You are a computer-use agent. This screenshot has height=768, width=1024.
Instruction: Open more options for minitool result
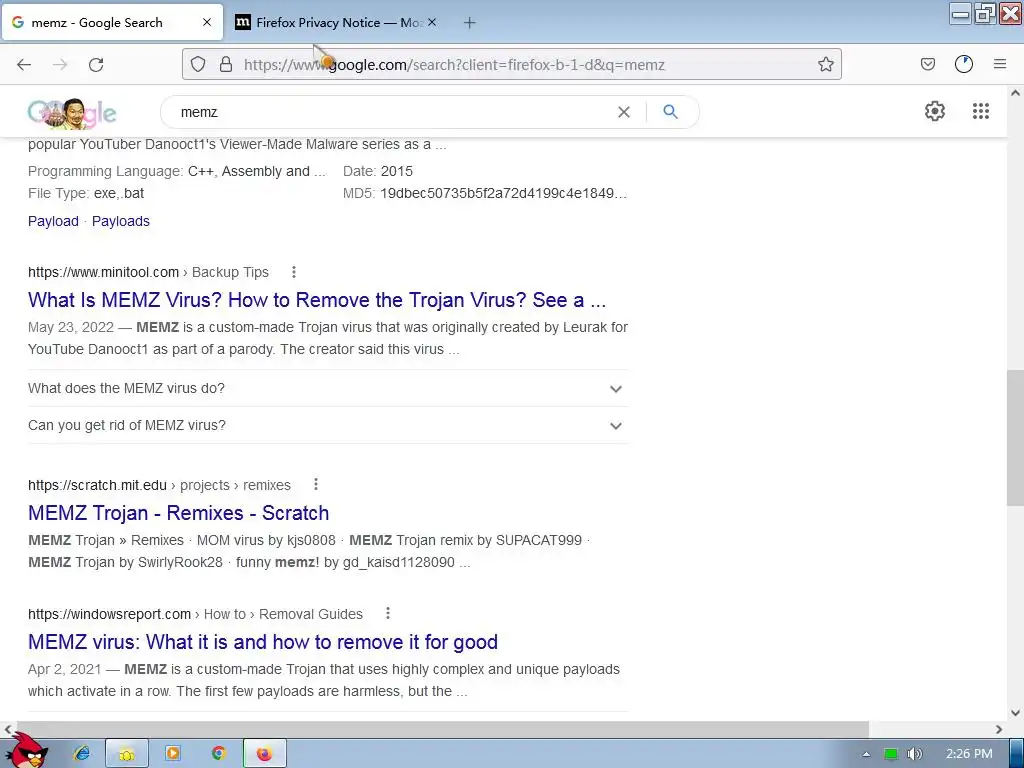click(294, 272)
